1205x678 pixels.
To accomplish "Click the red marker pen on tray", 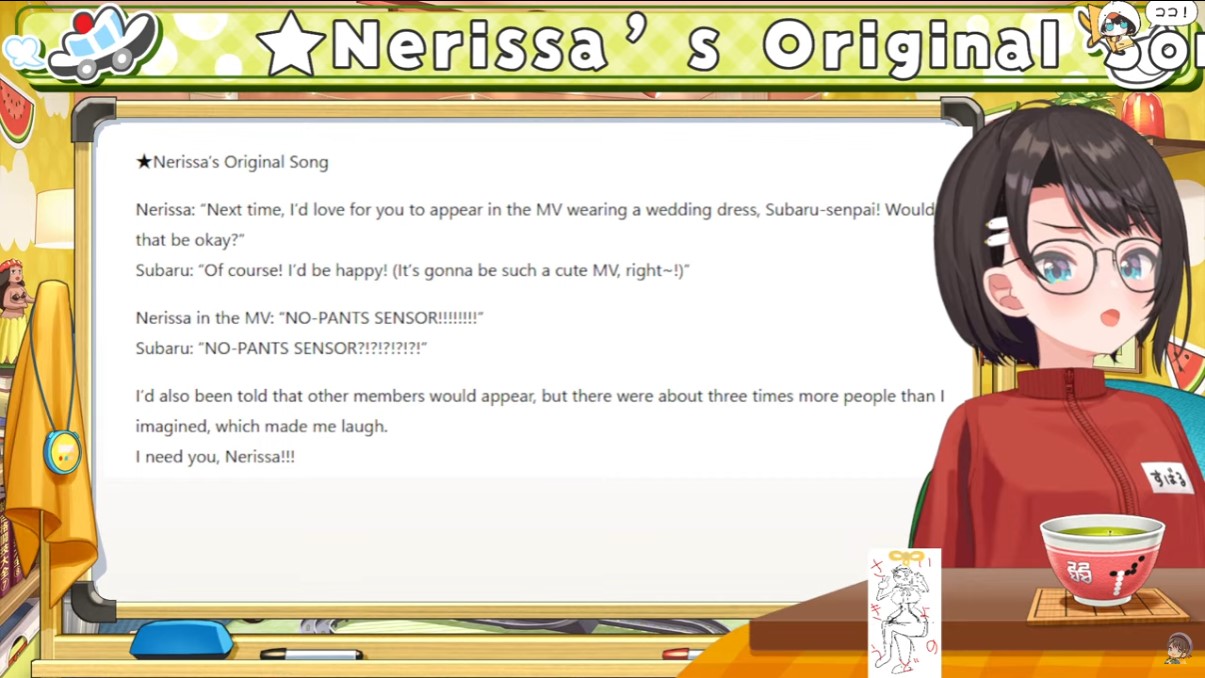I will tap(683, 654).
